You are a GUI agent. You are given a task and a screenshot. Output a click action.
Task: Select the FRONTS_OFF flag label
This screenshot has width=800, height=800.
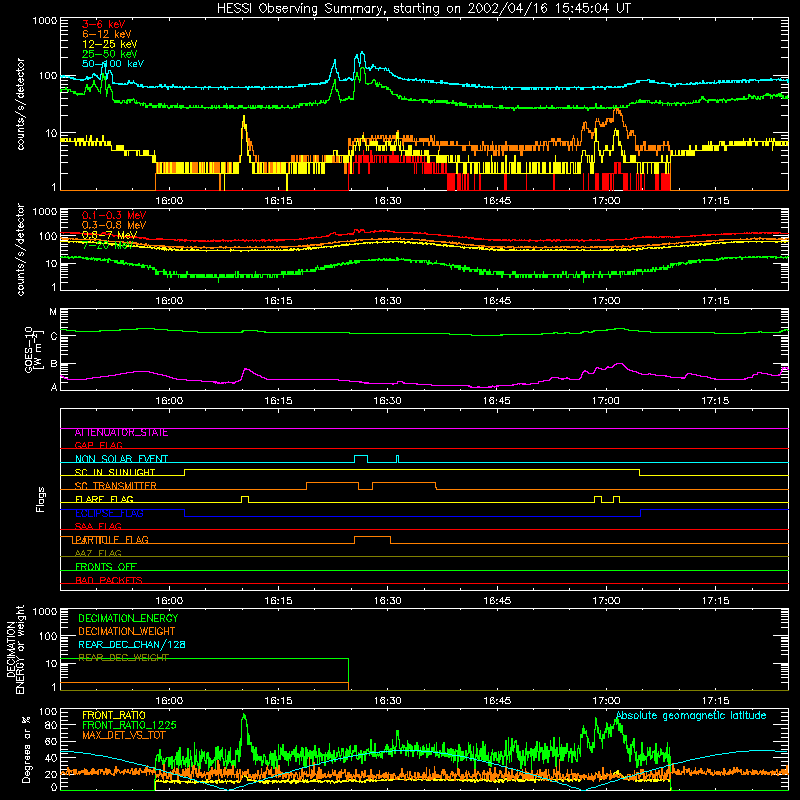[x=106, y=567]
